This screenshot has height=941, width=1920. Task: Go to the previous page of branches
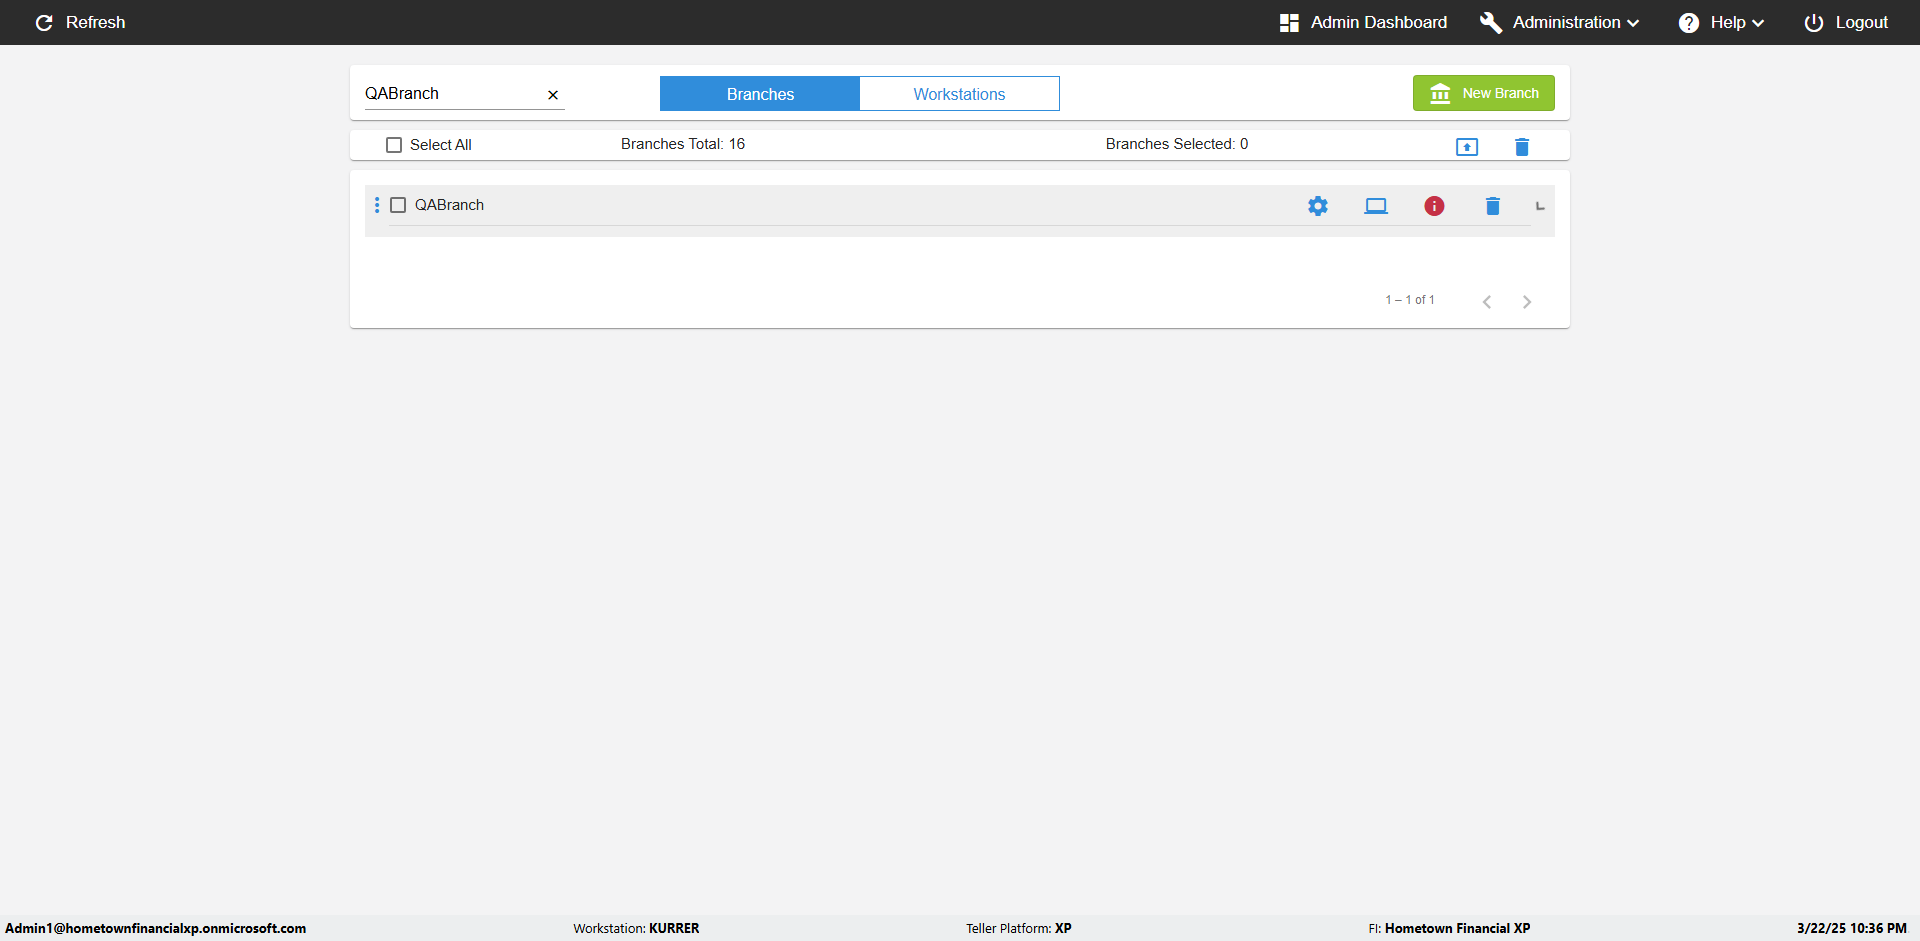(x=1487, y=302)
